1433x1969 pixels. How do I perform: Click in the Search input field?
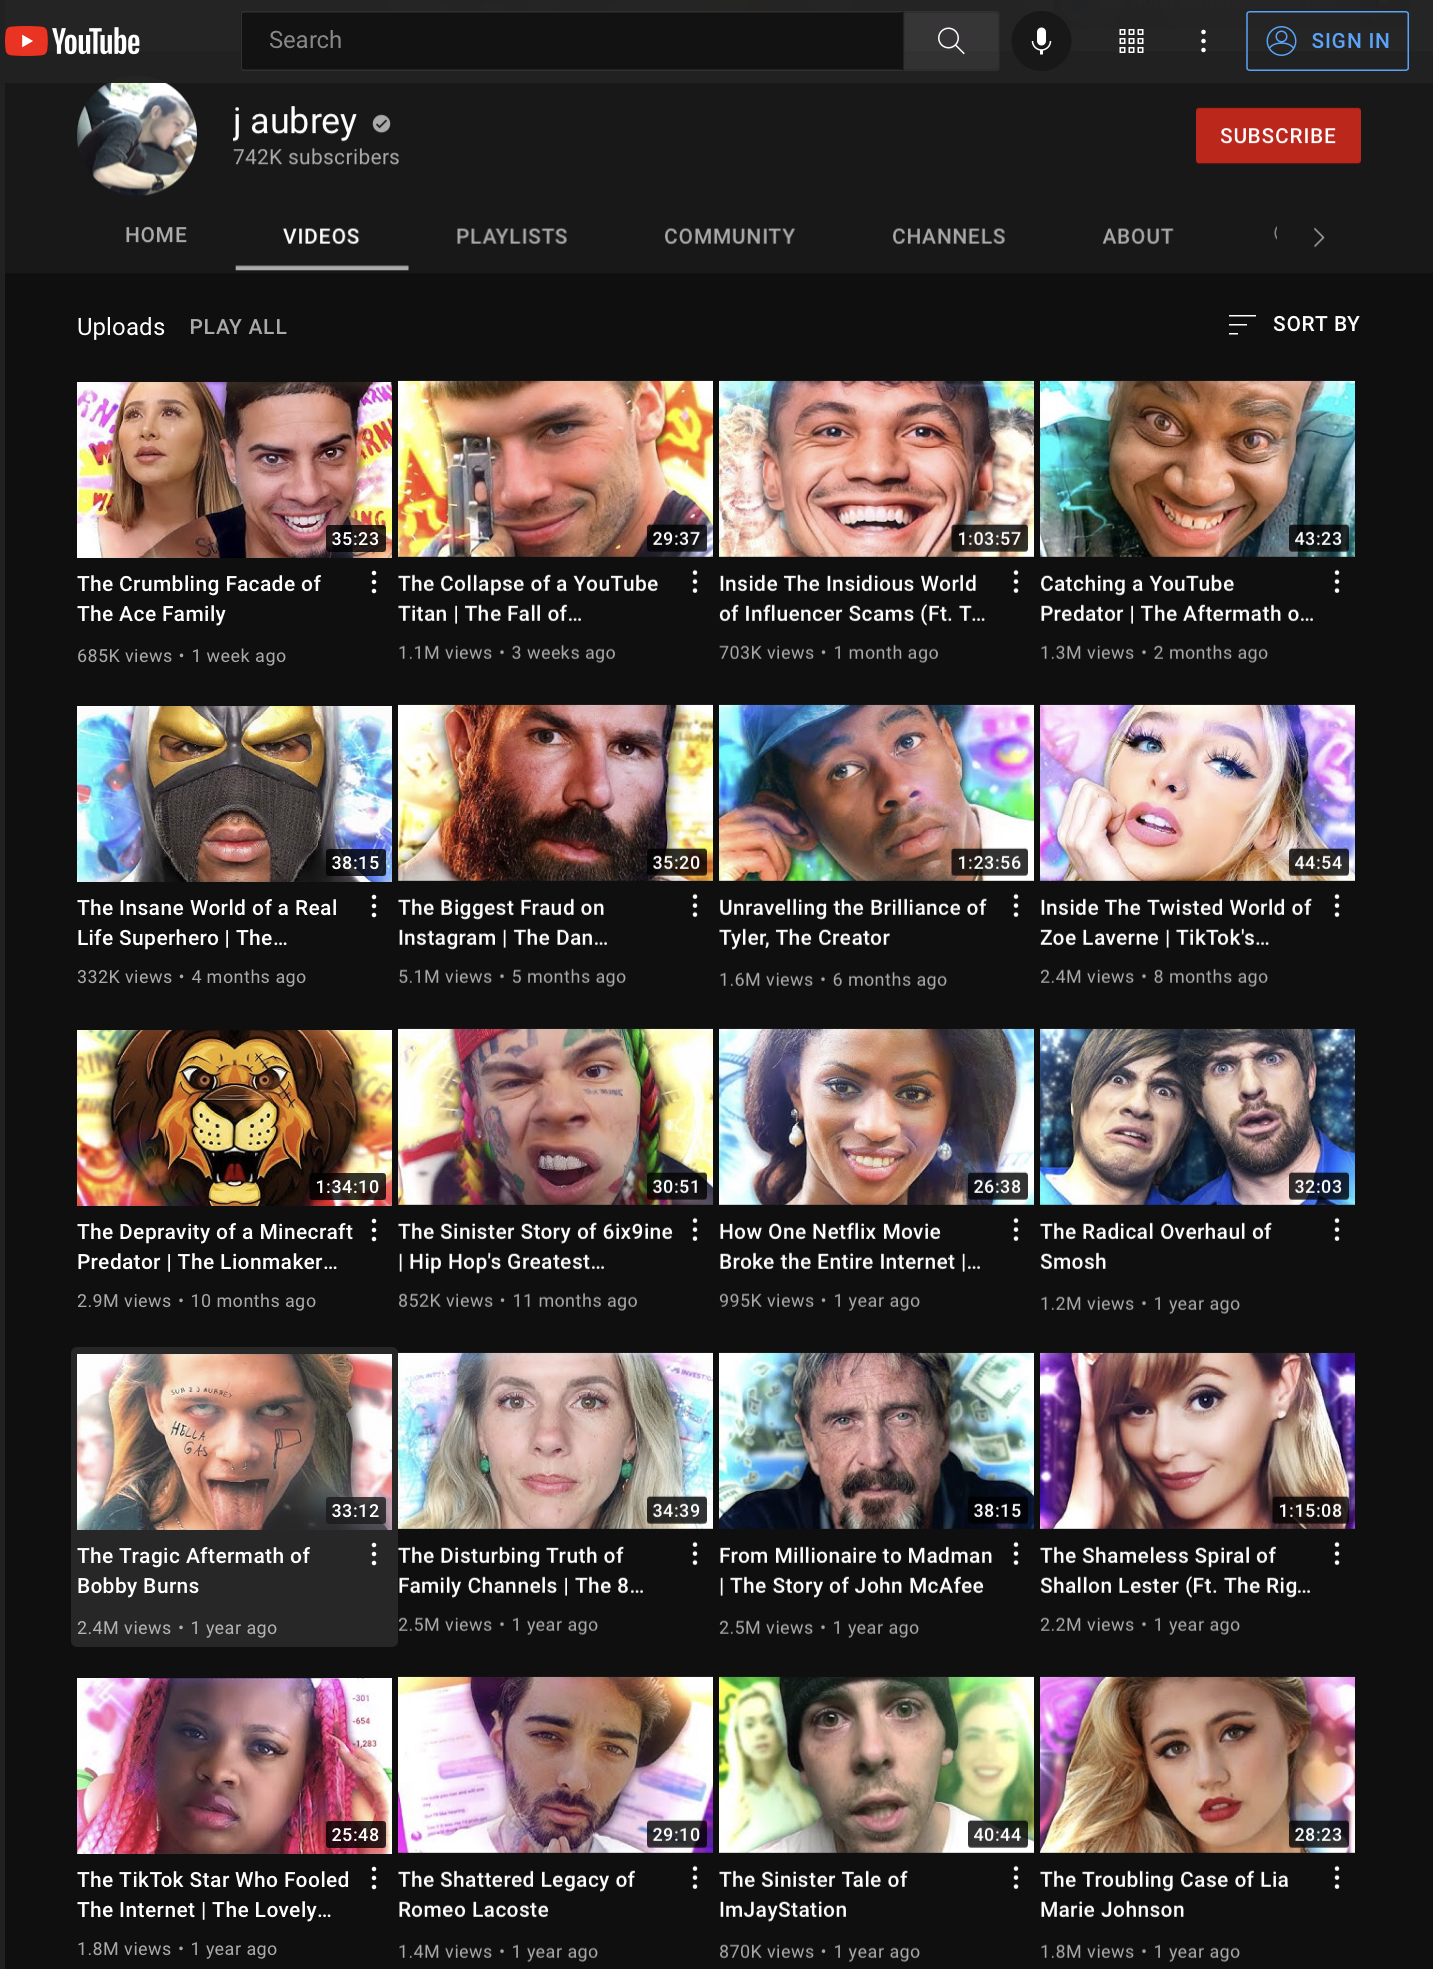(572, 41)
